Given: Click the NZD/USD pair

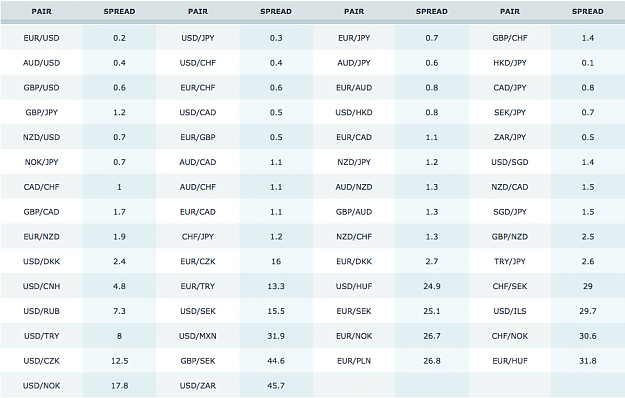Looking at the screenshot, I should 41,137.
